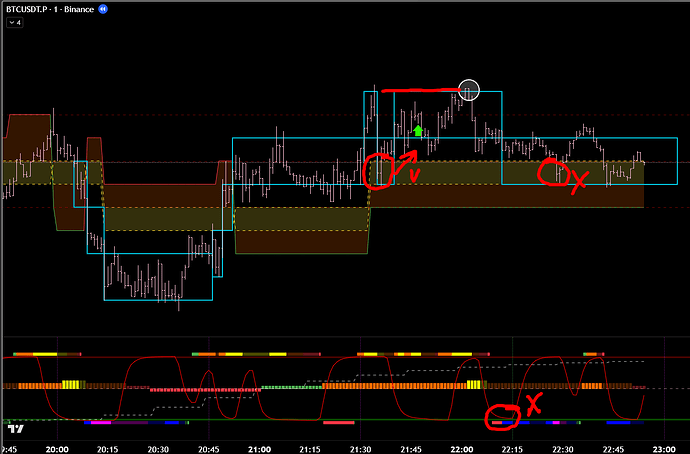Select the red X drawn in the oscillator pane
This screenshot has width=690, height=454.
pyautogui.click(x=534, y=403)
